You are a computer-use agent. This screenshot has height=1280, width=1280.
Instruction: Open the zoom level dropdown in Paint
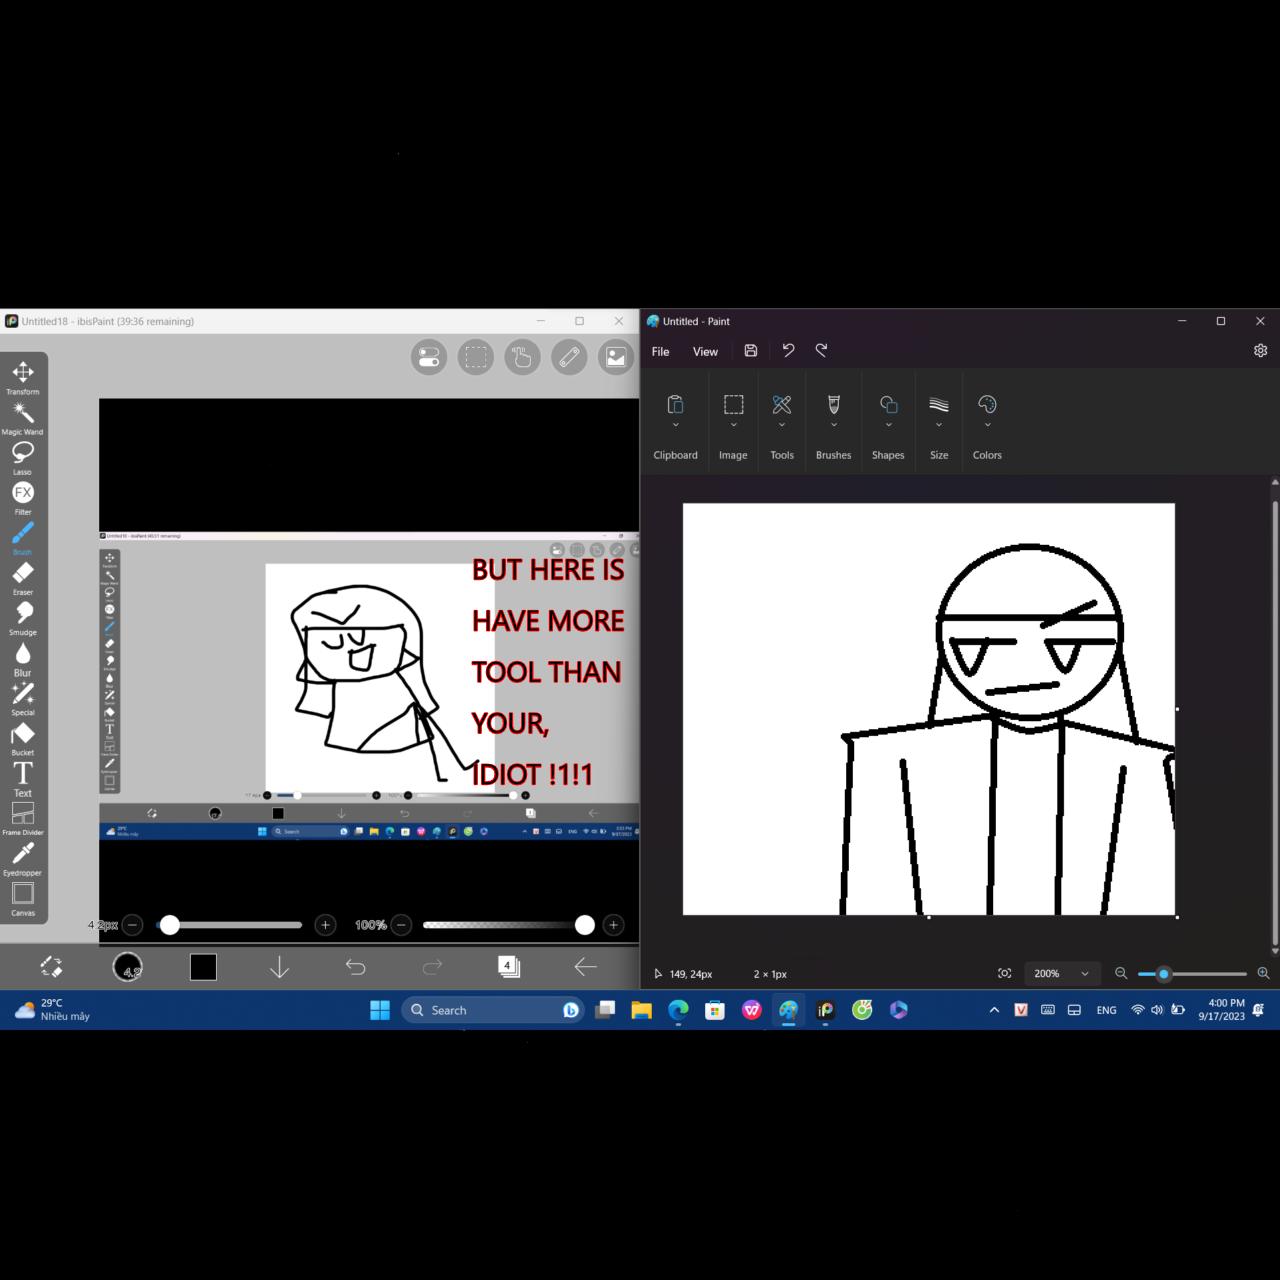[x=1062, y=973]
